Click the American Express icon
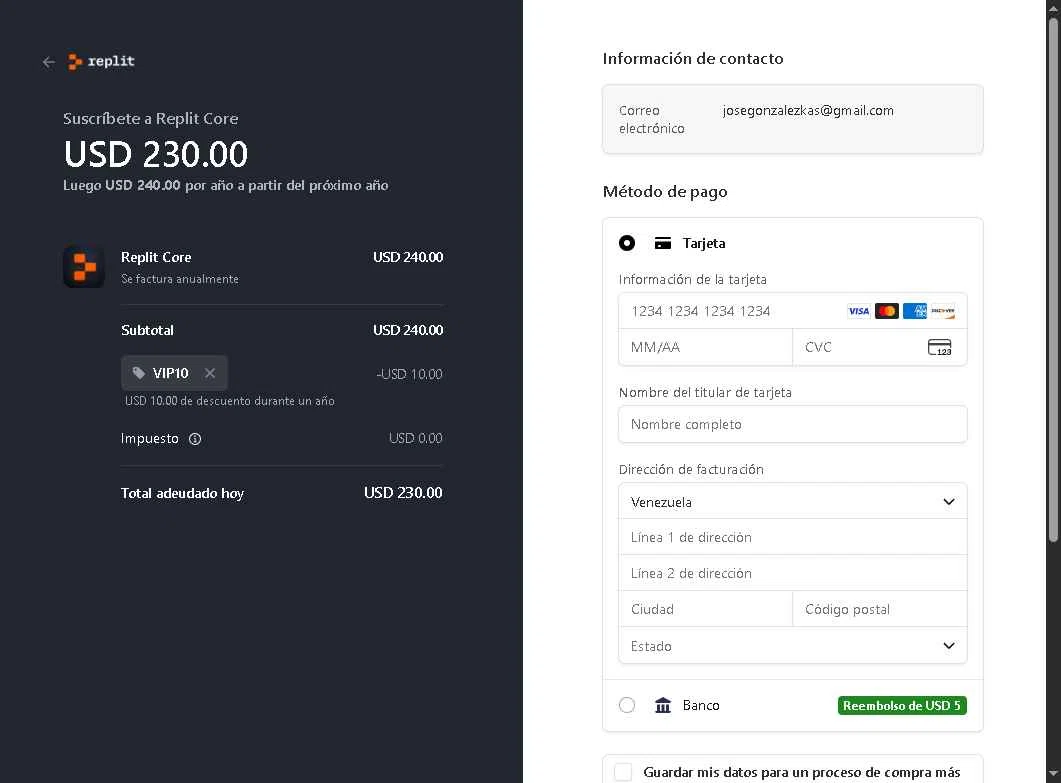The image size is (1061, 783). [914, 311]
